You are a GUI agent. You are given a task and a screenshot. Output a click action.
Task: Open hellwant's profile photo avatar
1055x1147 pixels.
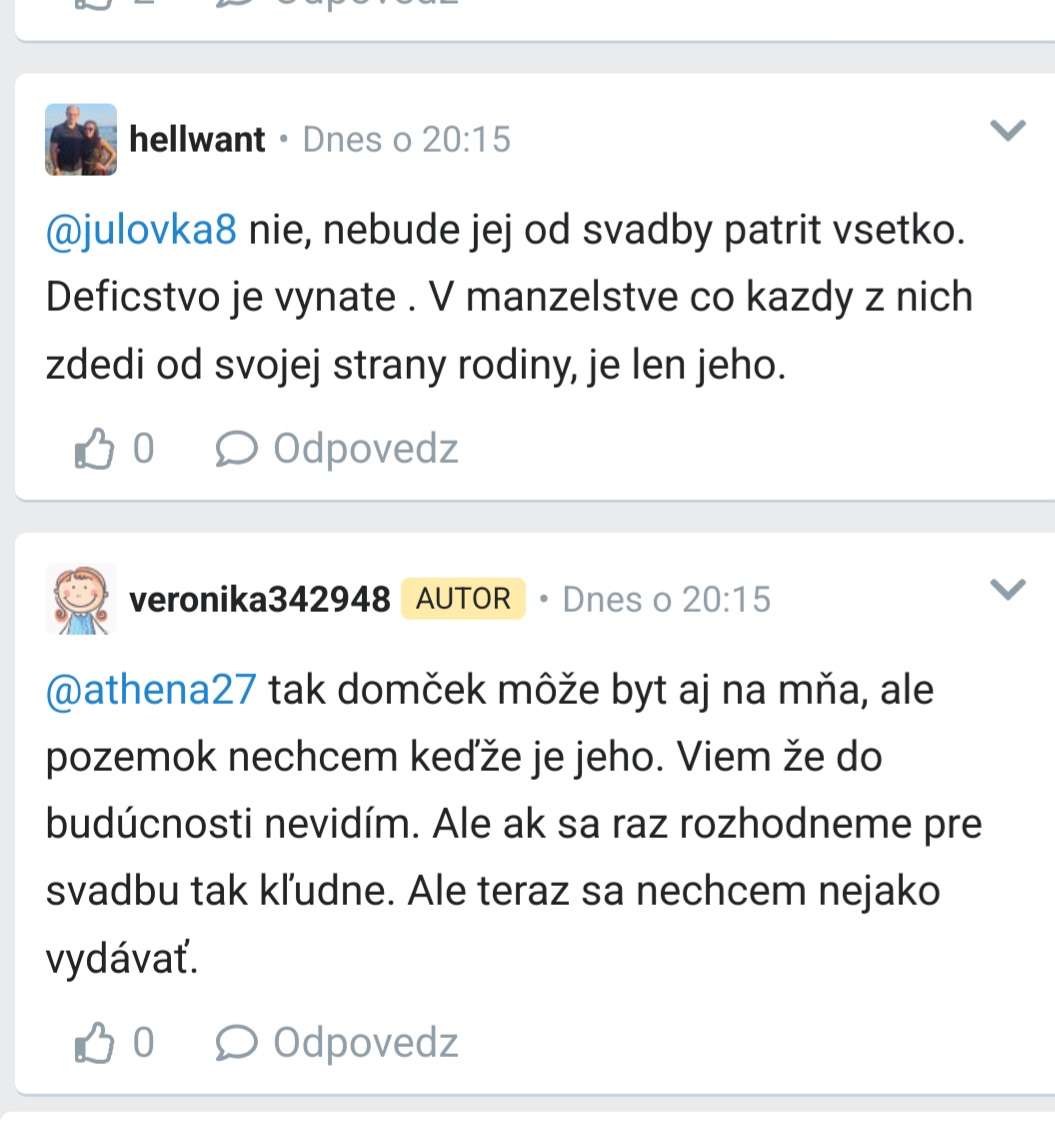point(81,139)
